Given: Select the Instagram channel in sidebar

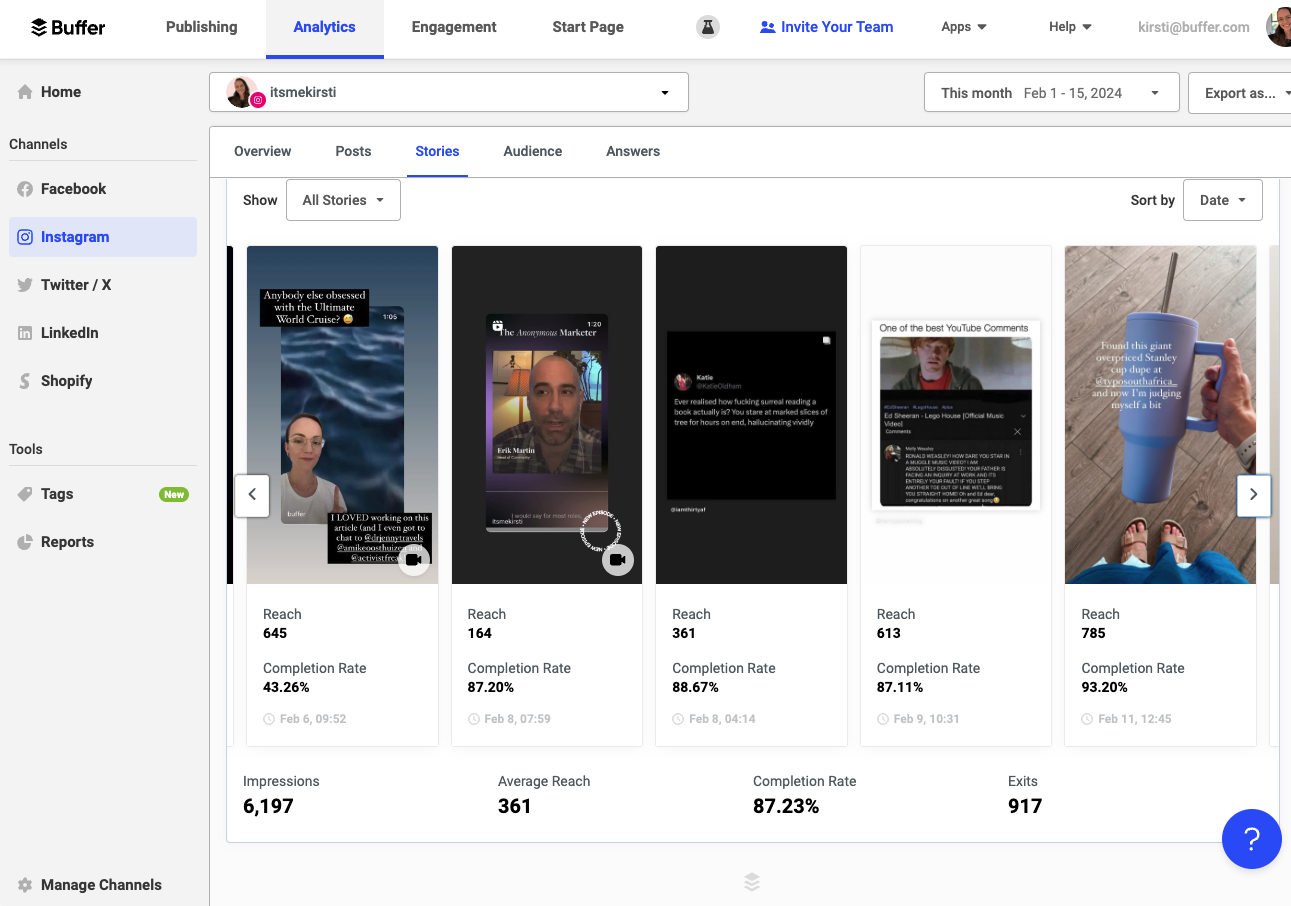Looking at the screenshot, I should 77,236.
